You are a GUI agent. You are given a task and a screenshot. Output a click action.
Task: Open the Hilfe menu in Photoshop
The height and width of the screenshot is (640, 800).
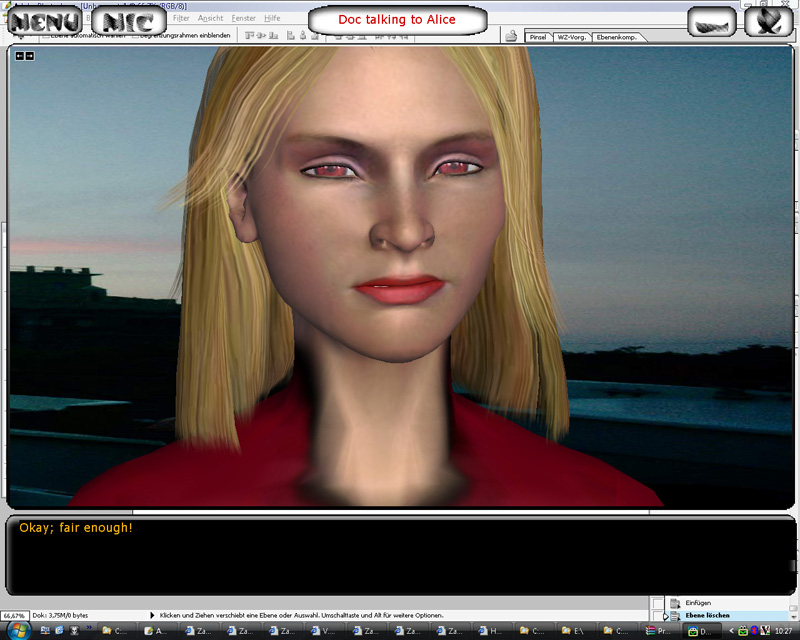272,18
